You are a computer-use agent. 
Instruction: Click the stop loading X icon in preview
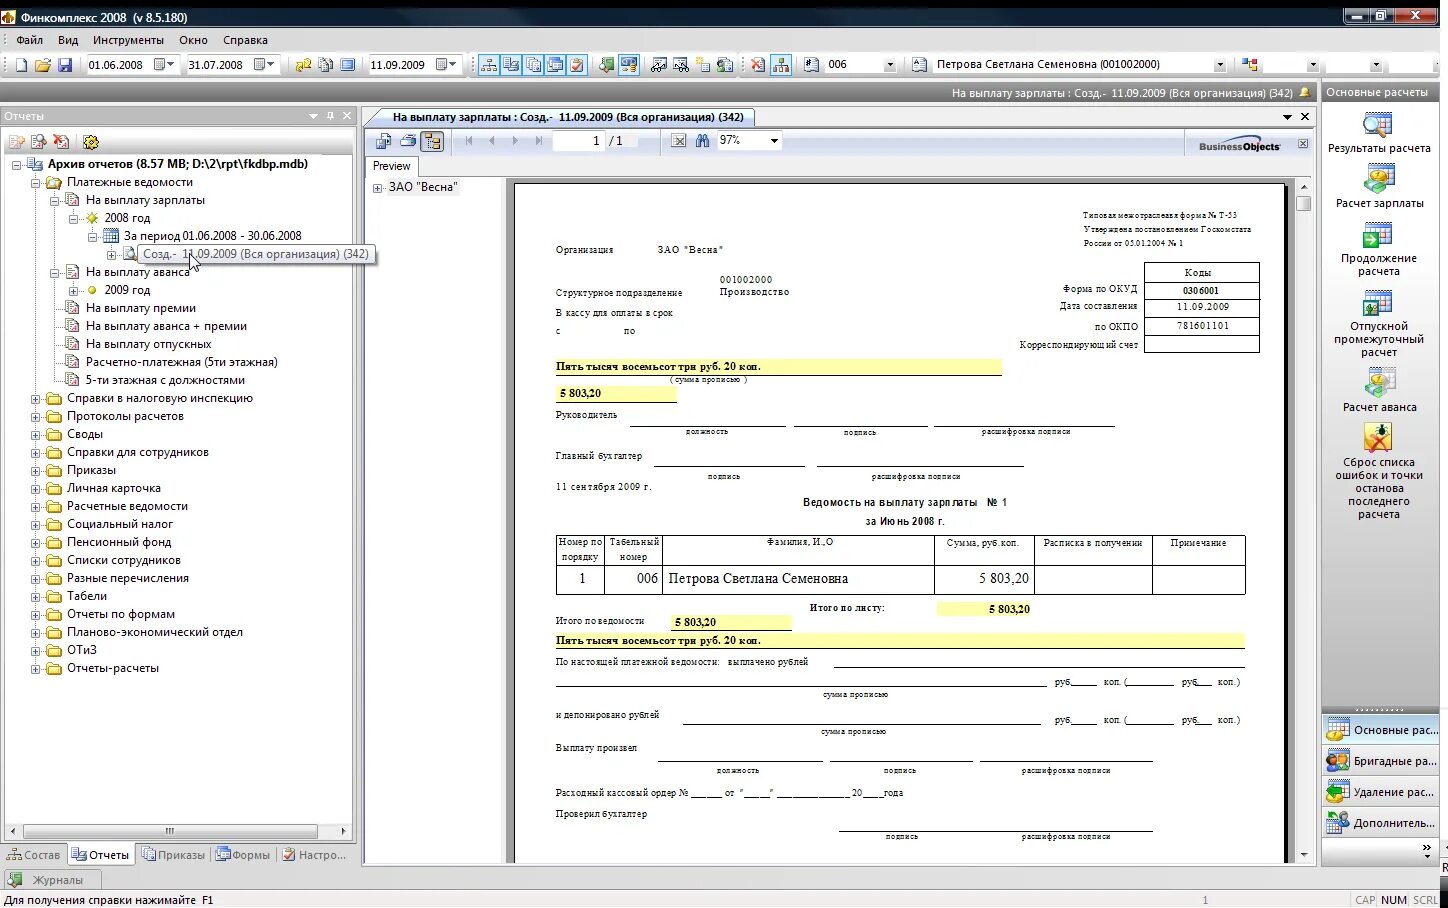pyautogui.click(x=679, y=141)
